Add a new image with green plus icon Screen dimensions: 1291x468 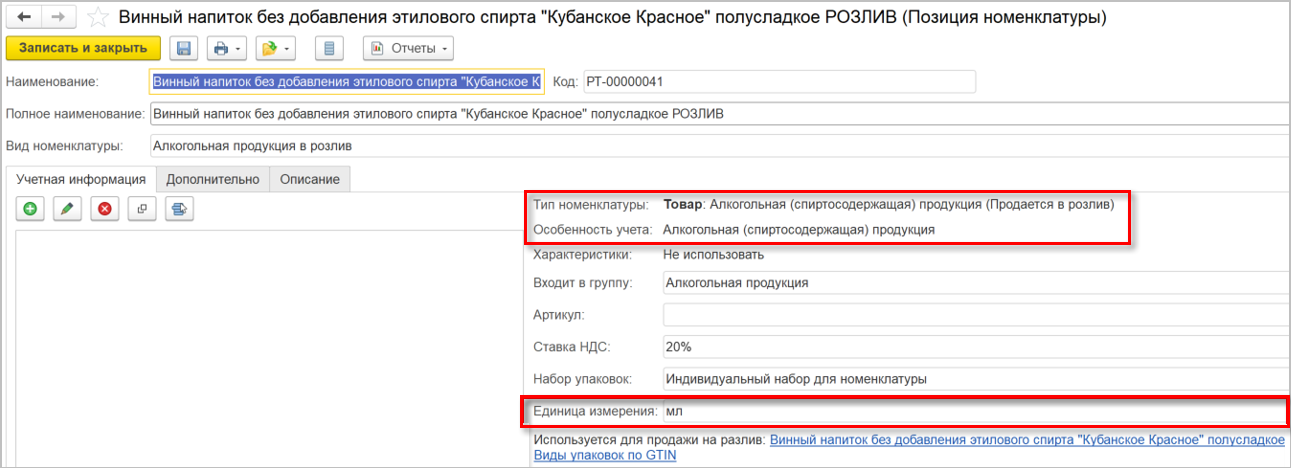[x=31, y=209]
